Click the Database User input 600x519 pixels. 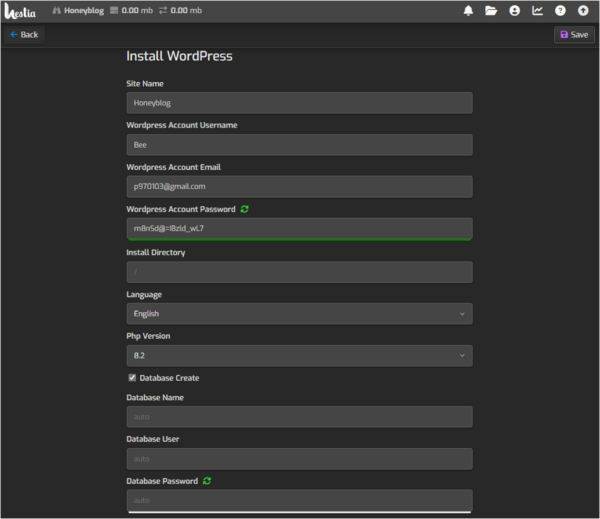point(299,459)
